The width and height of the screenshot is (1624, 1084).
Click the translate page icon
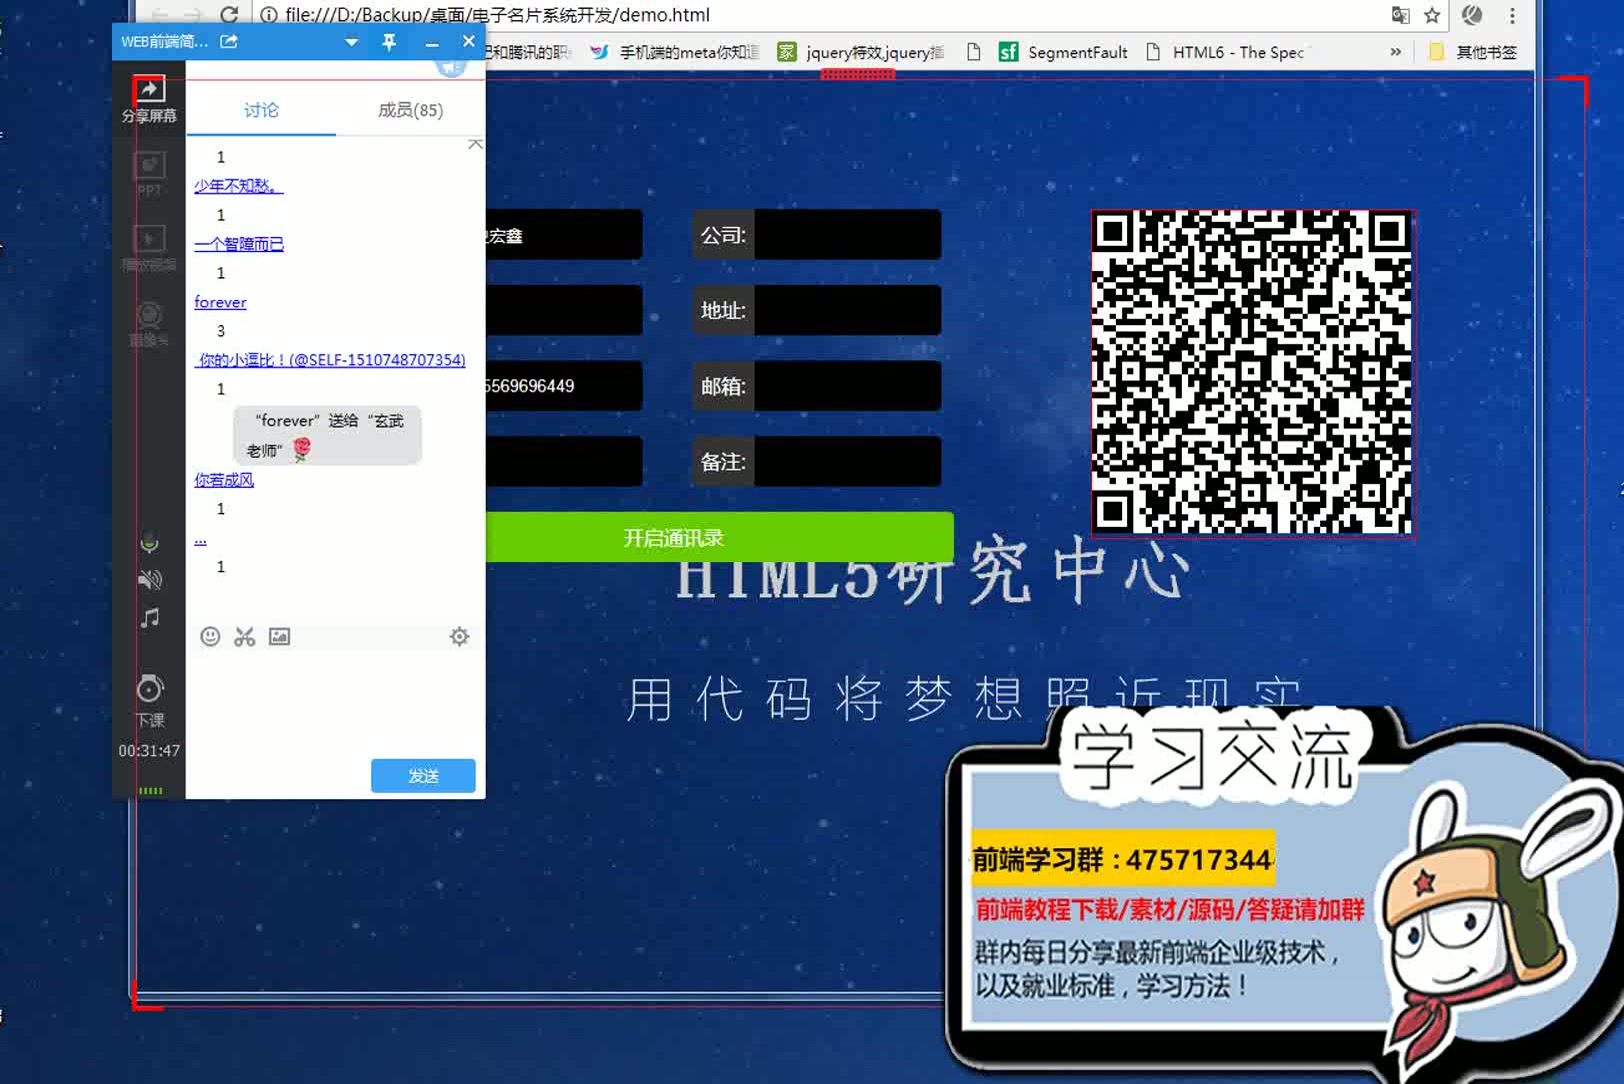pos(1400,15)
